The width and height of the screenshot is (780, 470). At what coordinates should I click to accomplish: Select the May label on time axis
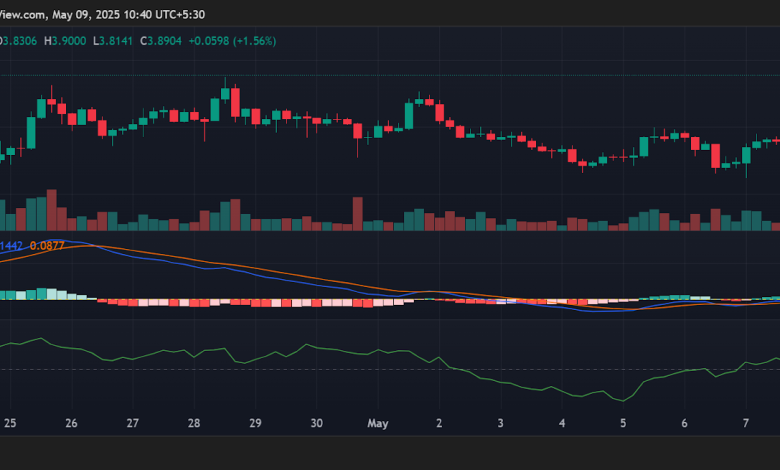(x=378, y=424)
